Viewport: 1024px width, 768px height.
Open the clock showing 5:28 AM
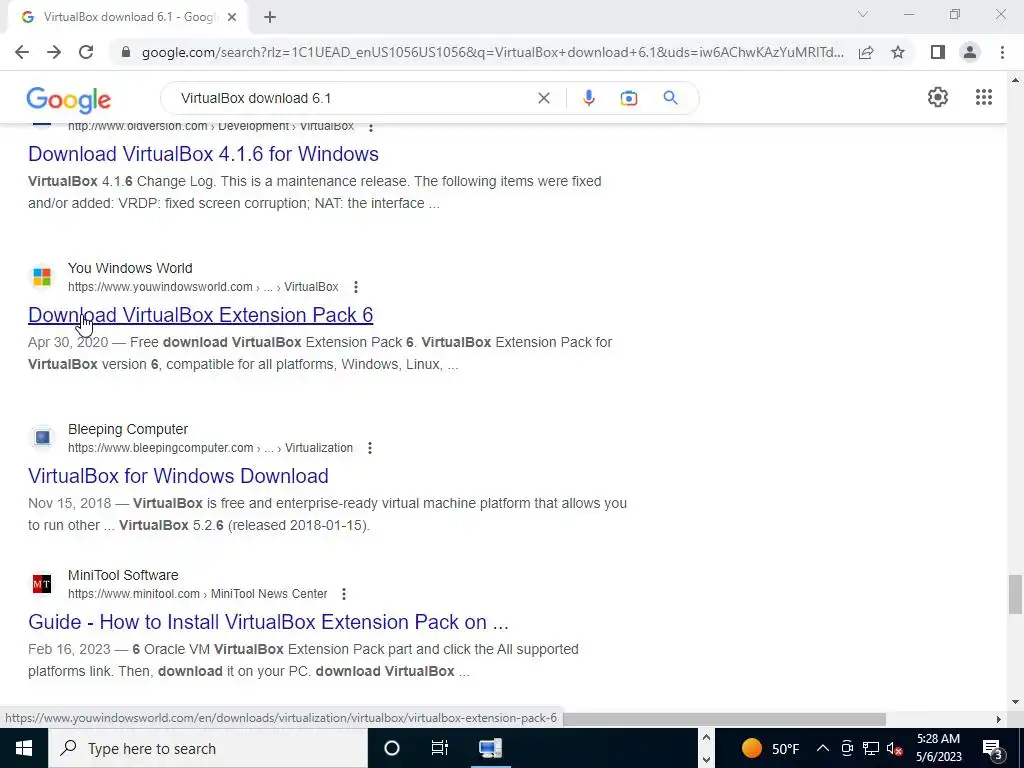click(938, 748)
